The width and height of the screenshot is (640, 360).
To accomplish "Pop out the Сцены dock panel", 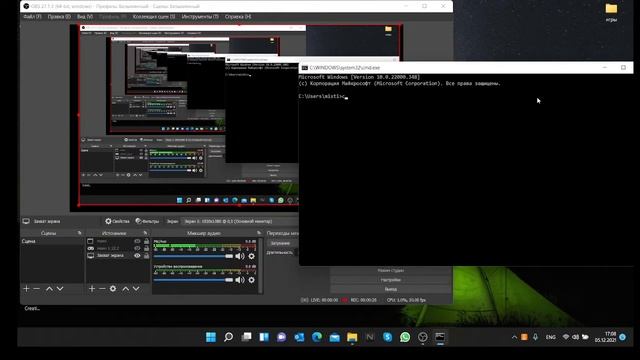I will click(80, 233).
